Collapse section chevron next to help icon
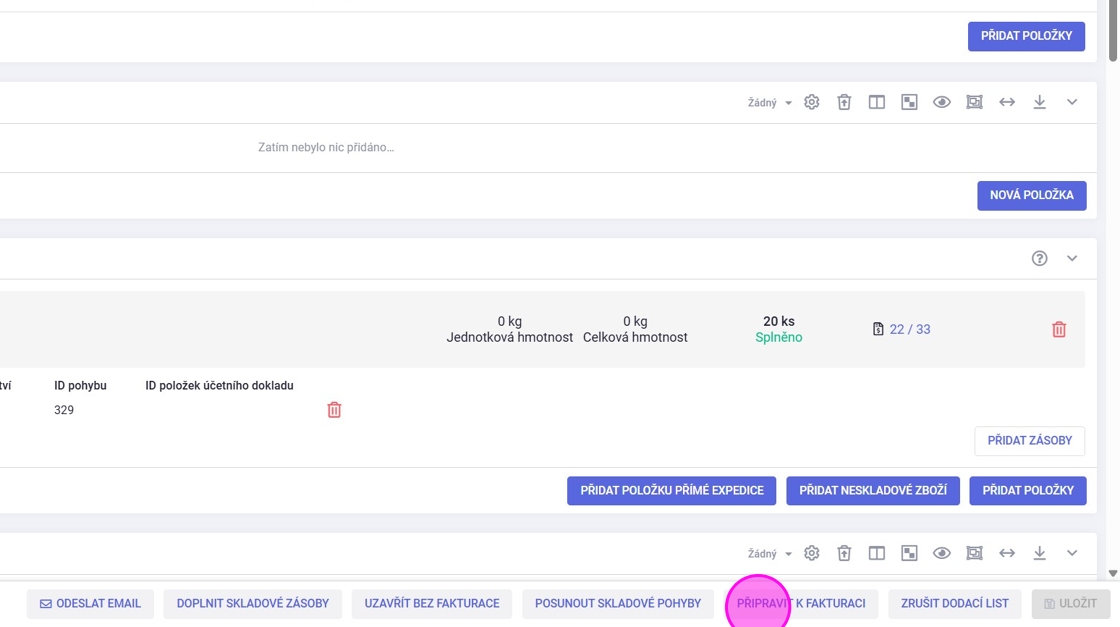Screen dimensions: 1120x627 click(x=1072, y=259)
